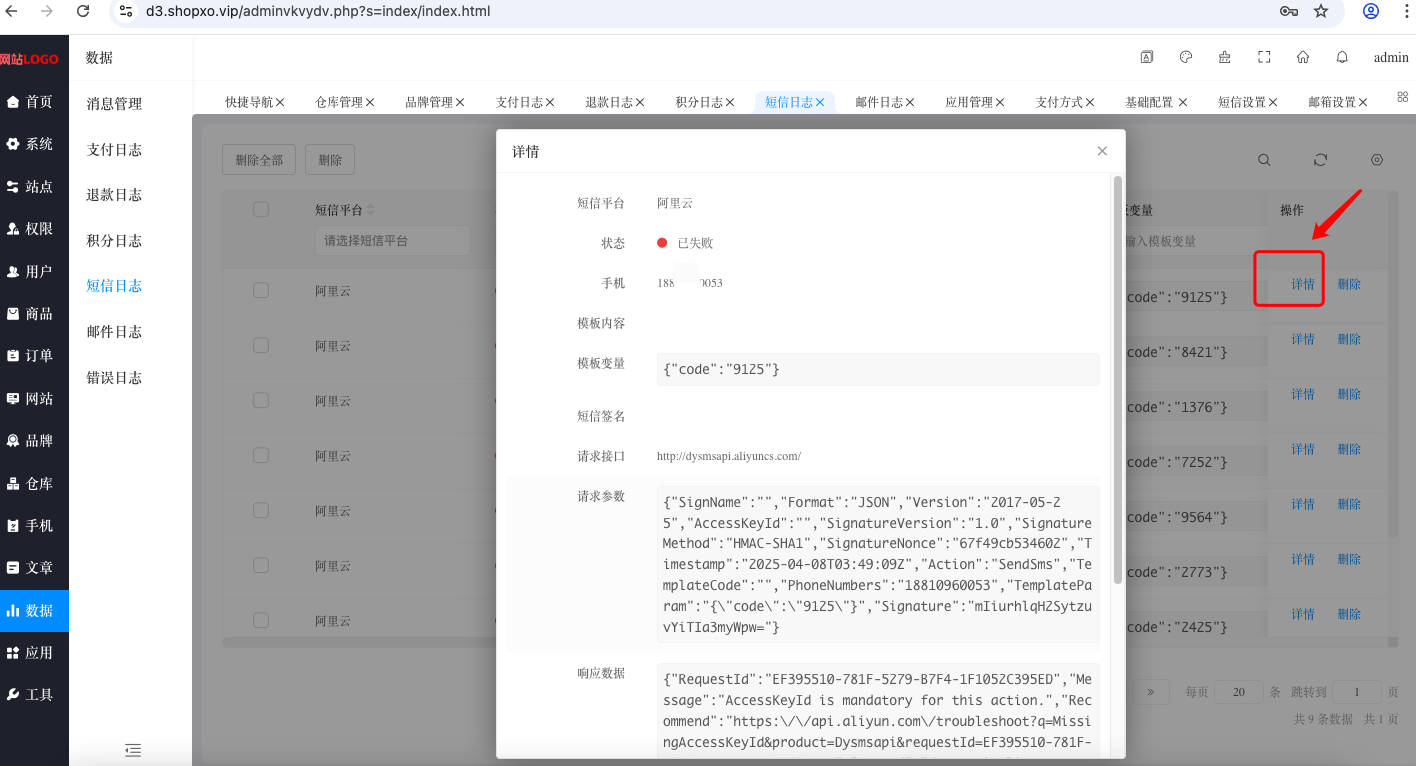Open the theme palette icon in header
Image resolution: width=1416 pixels, height=766 pixels.
coord(1186,57)
